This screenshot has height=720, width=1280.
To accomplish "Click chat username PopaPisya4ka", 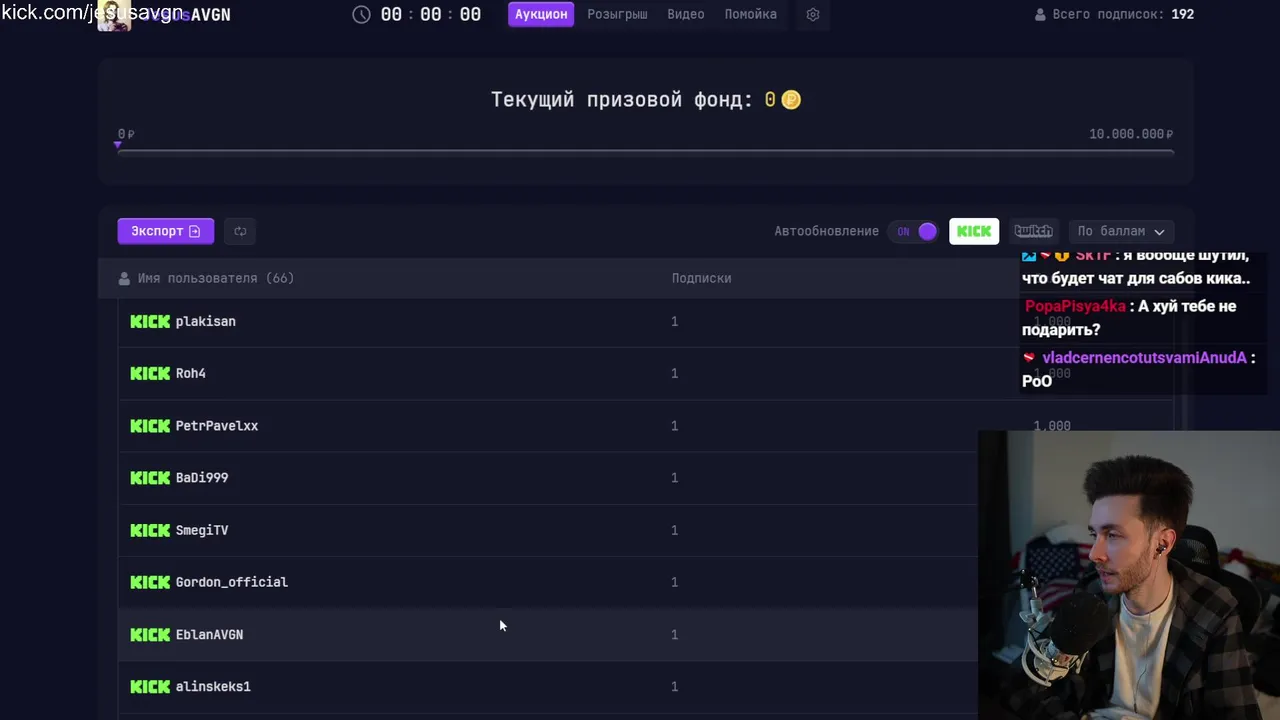I will tap(1075, 306).
